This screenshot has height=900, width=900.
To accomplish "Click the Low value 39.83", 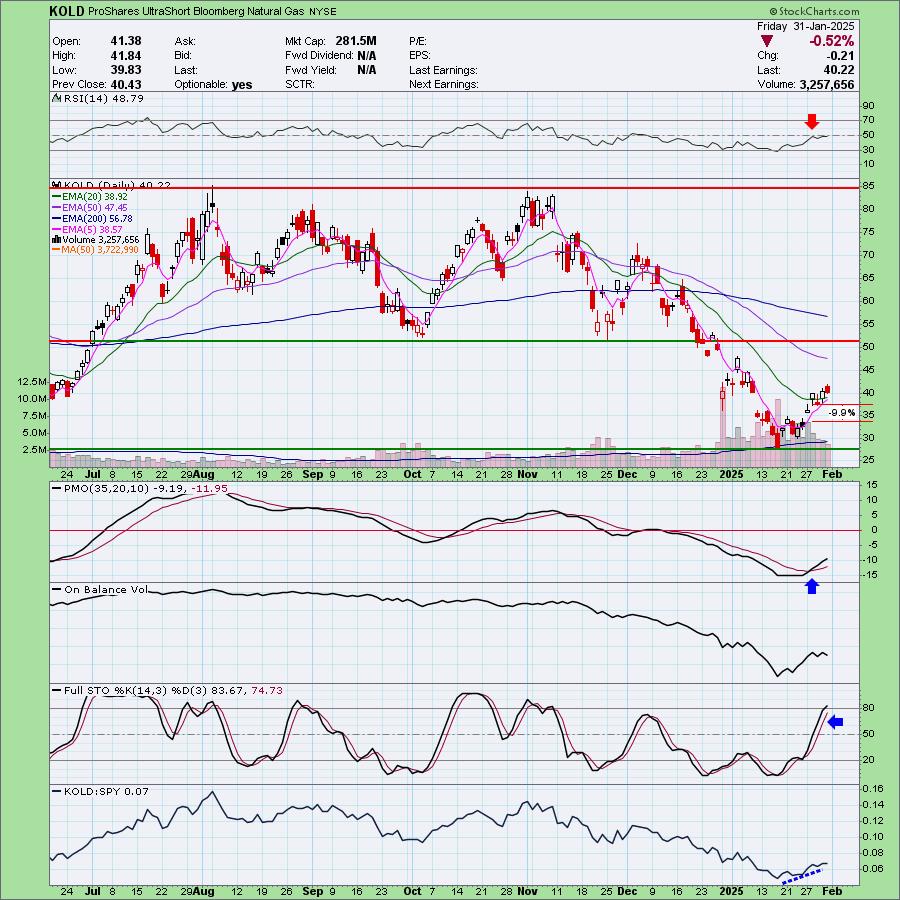I will [x=126, y=69].
